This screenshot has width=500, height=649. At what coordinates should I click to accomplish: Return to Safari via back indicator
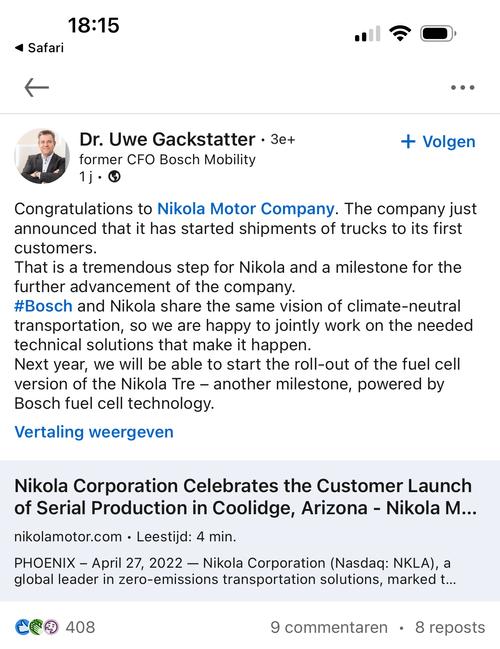click(39, 48)
